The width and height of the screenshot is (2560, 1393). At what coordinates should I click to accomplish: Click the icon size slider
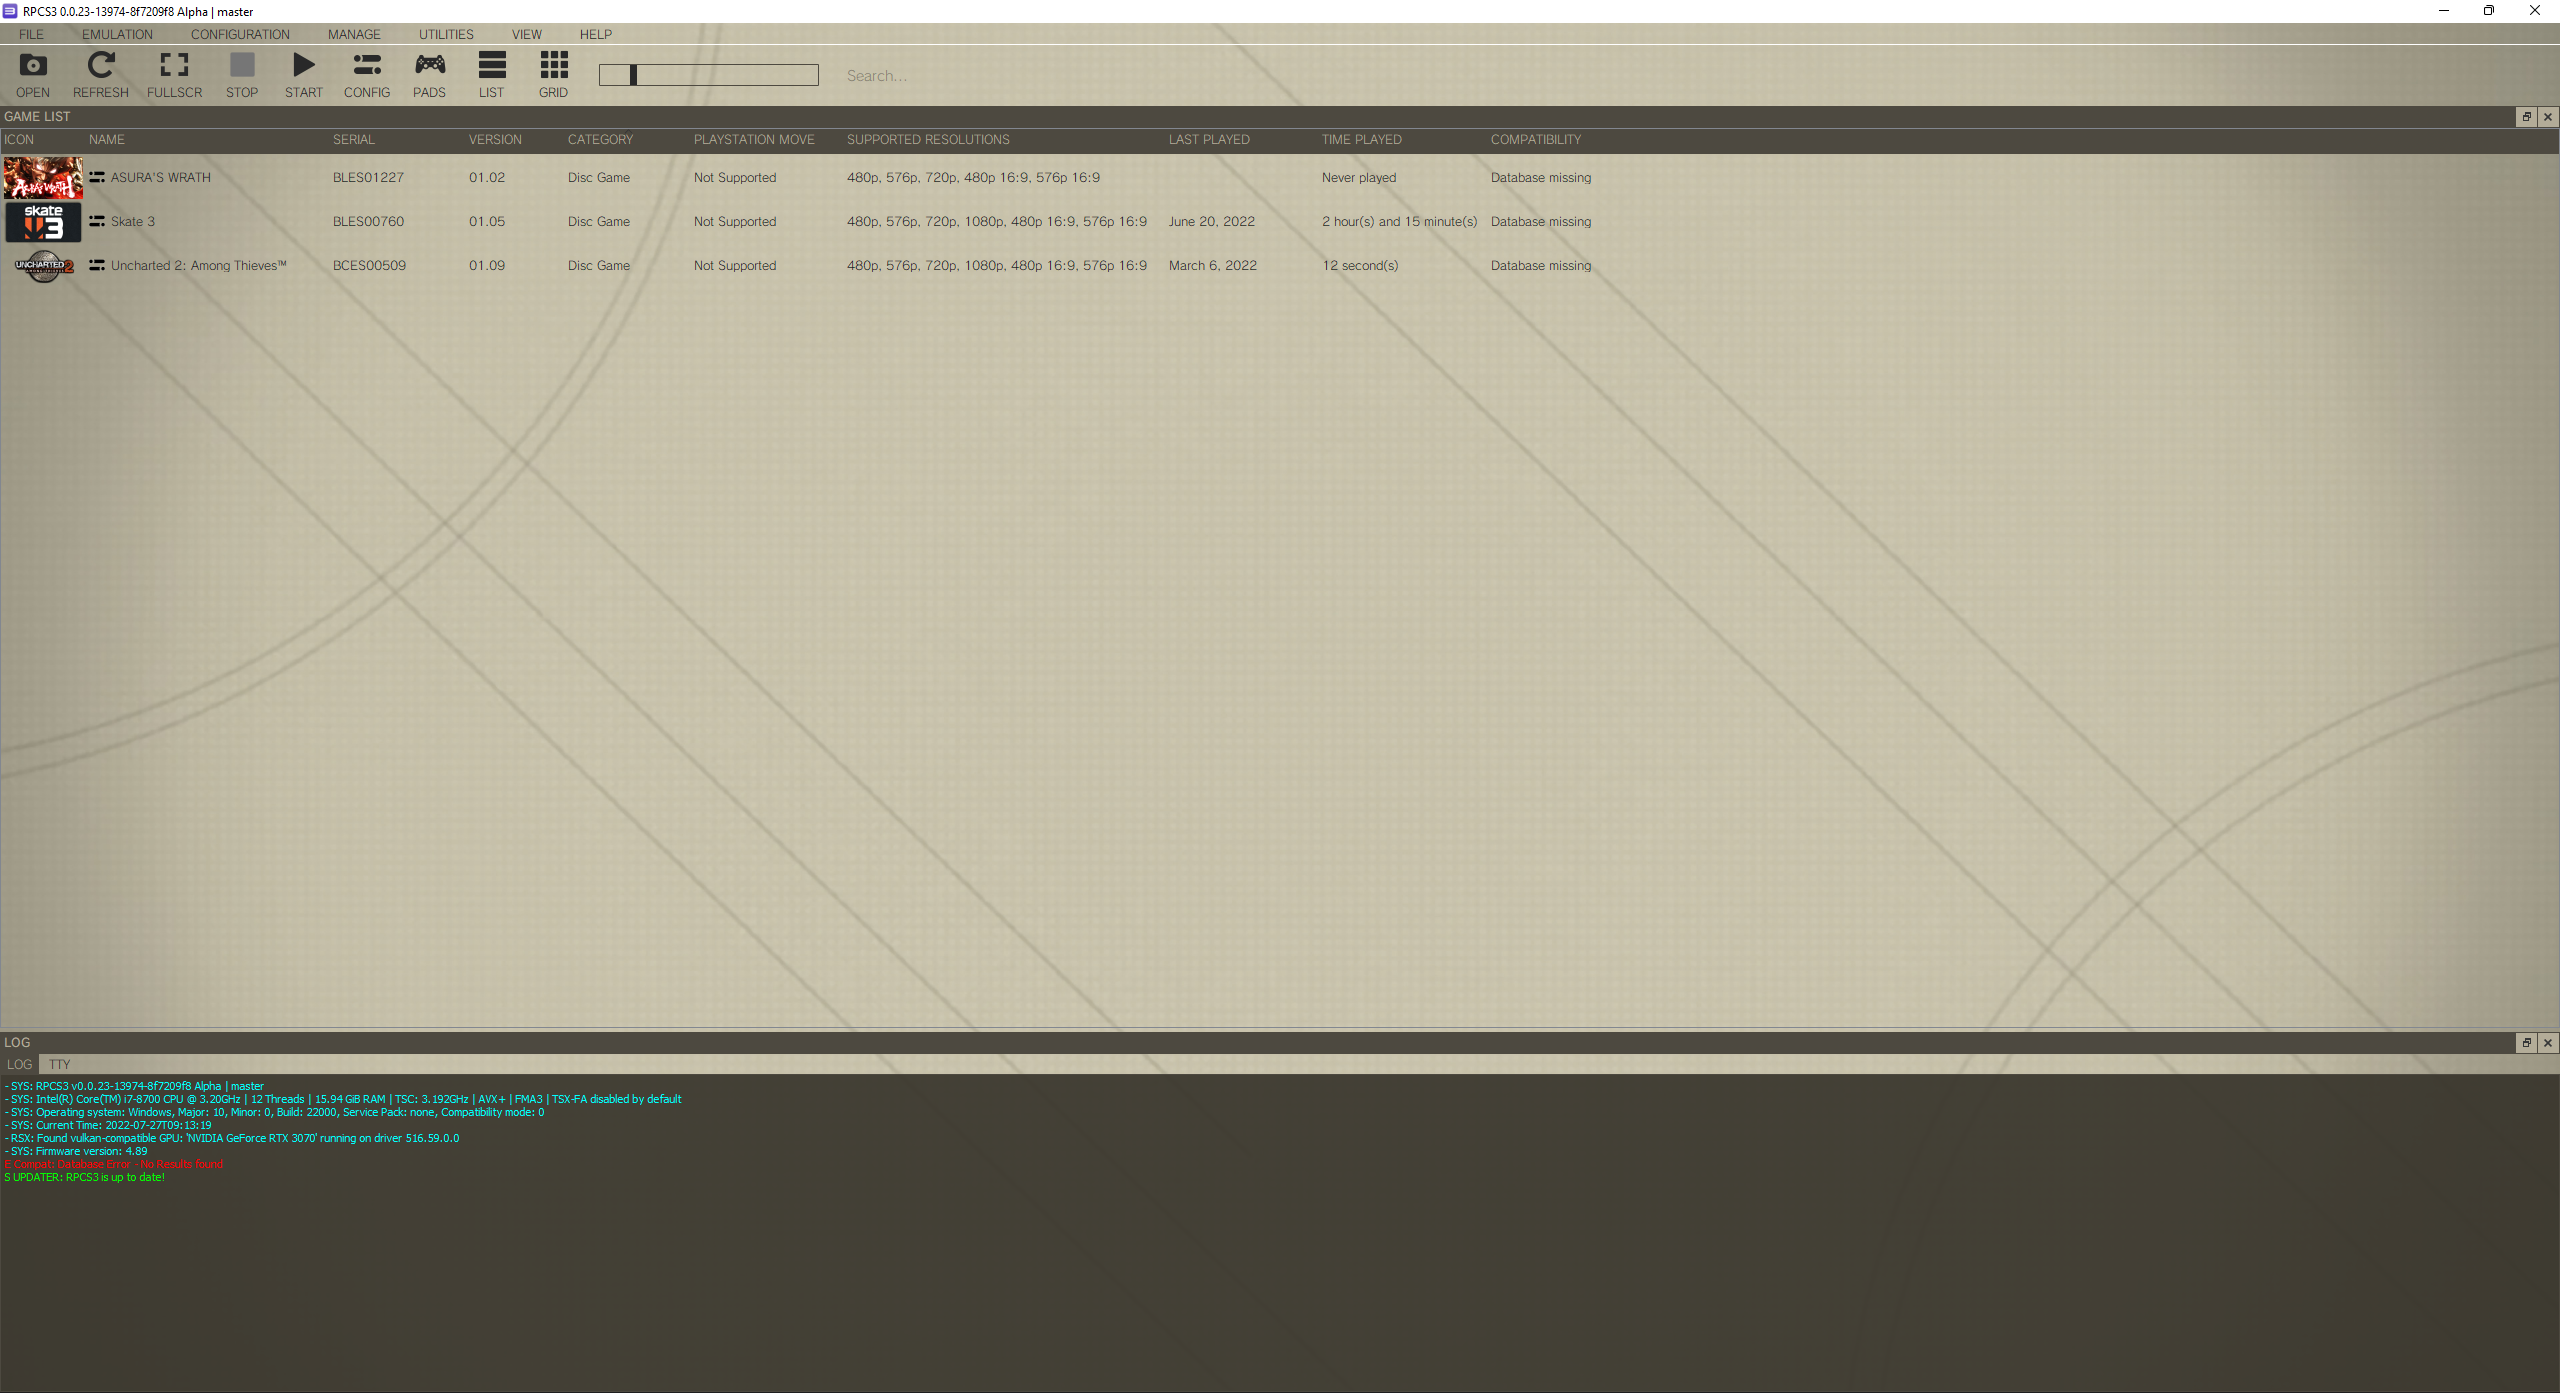(x=634, y=74)
